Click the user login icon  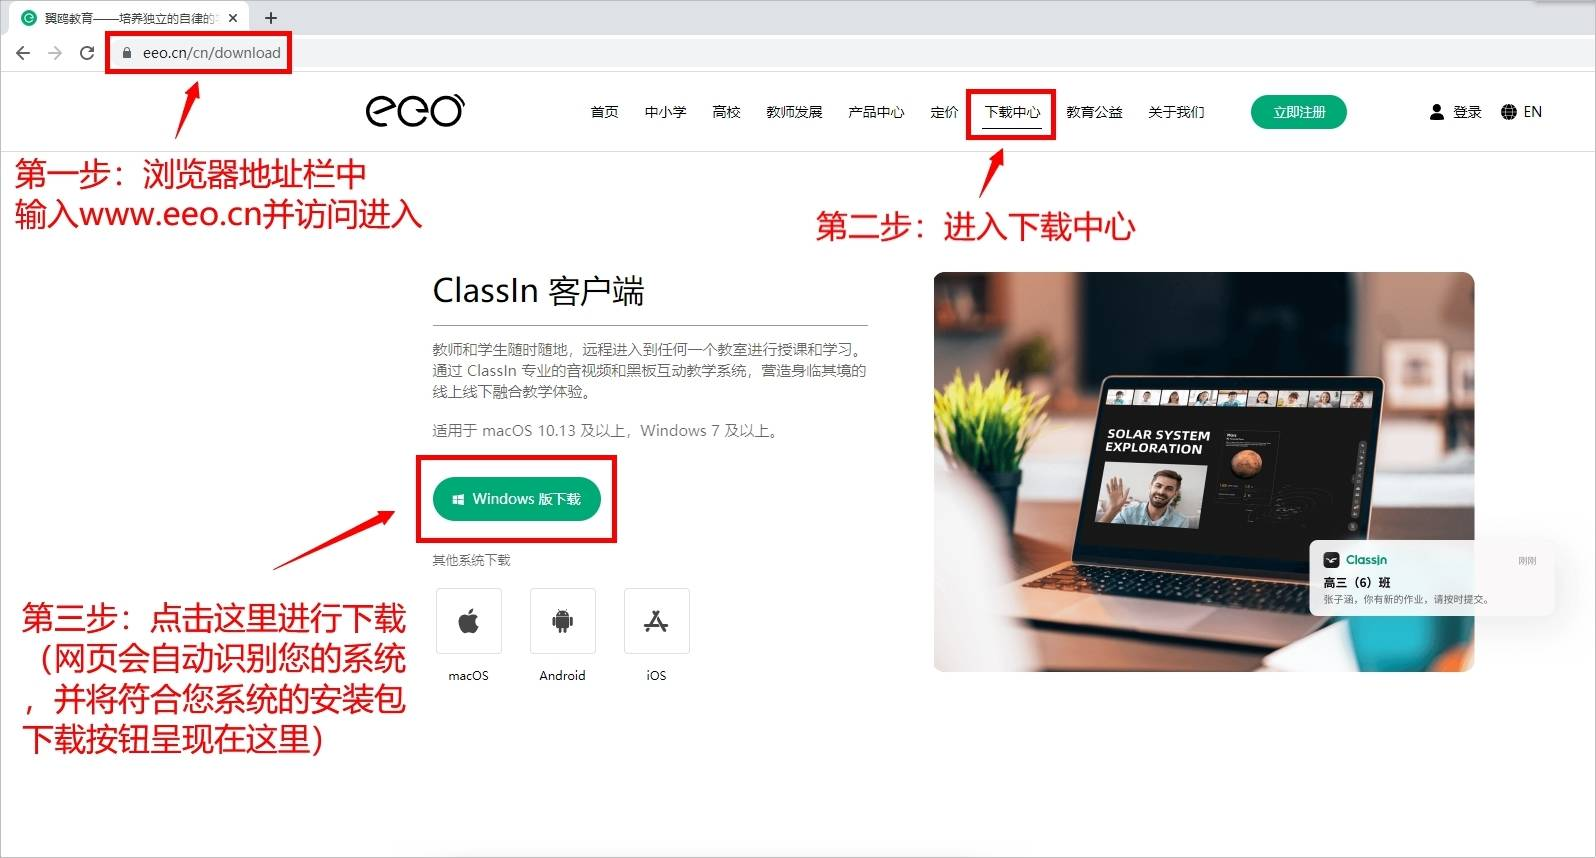tap(1437, 112)
